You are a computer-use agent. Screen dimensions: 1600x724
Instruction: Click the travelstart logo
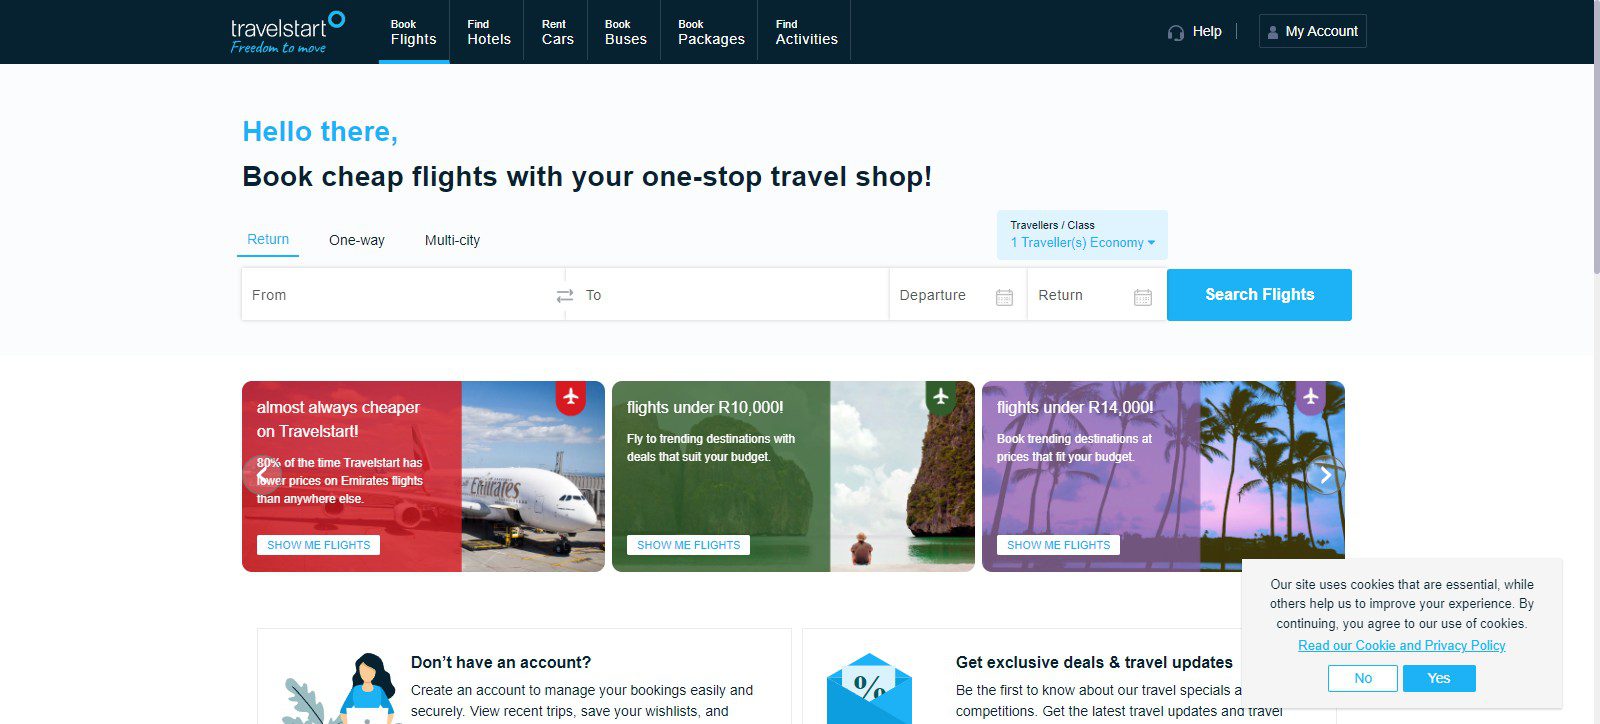tap(288, 32)
